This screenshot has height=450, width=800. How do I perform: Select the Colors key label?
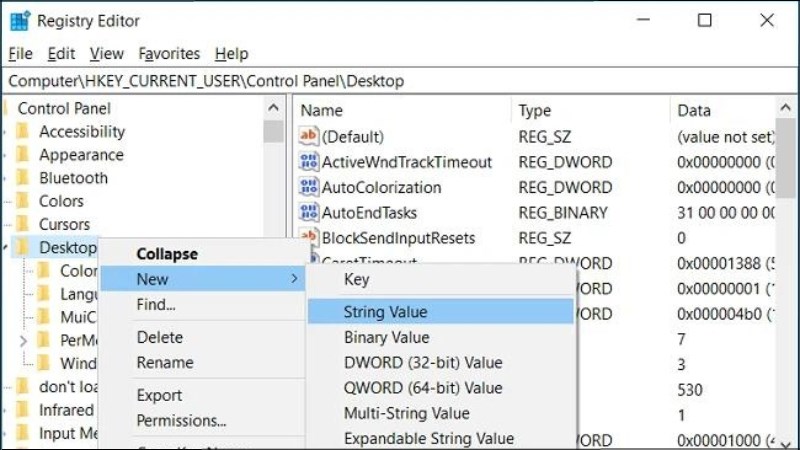(x=61, y=201)
